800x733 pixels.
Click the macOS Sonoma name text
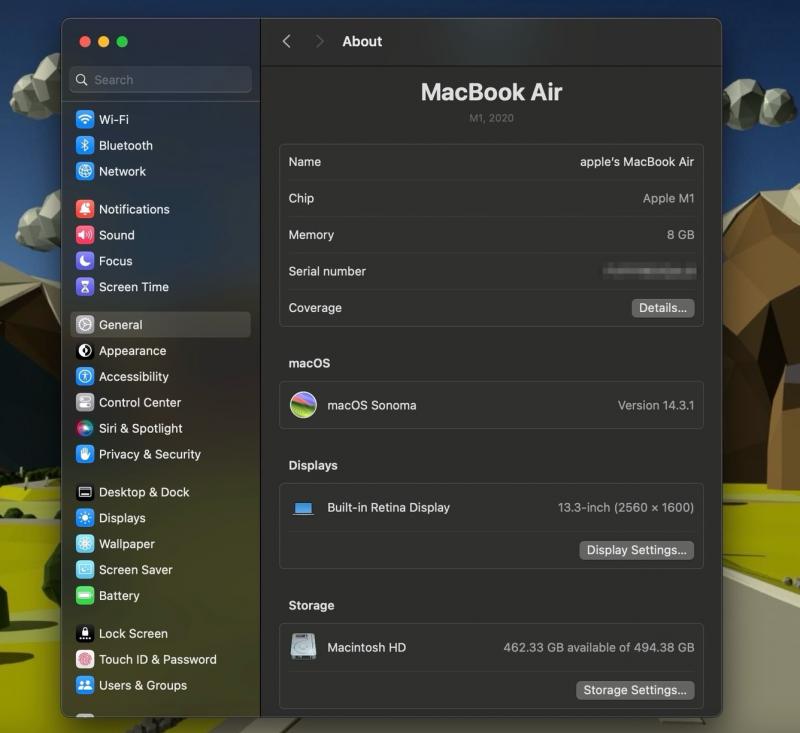(371, 406)
